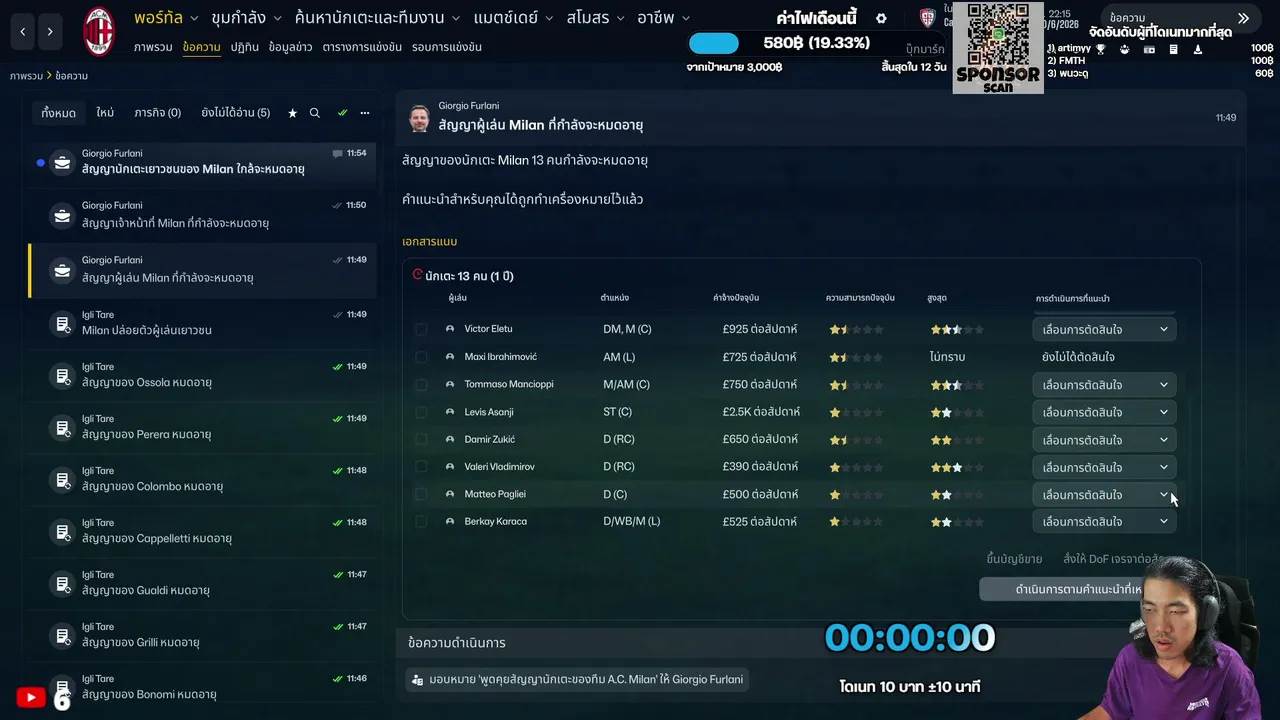Tick the checkbox for Damir Zukić

[421, 439]
